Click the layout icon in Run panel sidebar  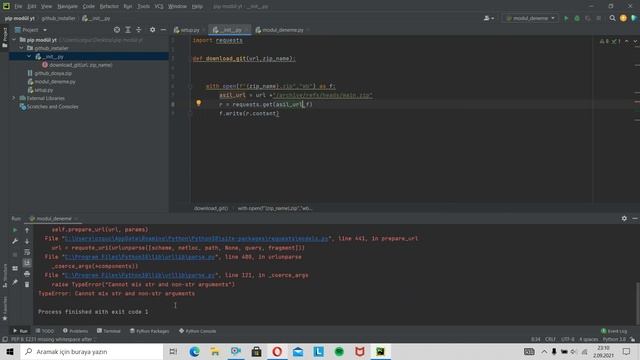(x=15, y=268)
